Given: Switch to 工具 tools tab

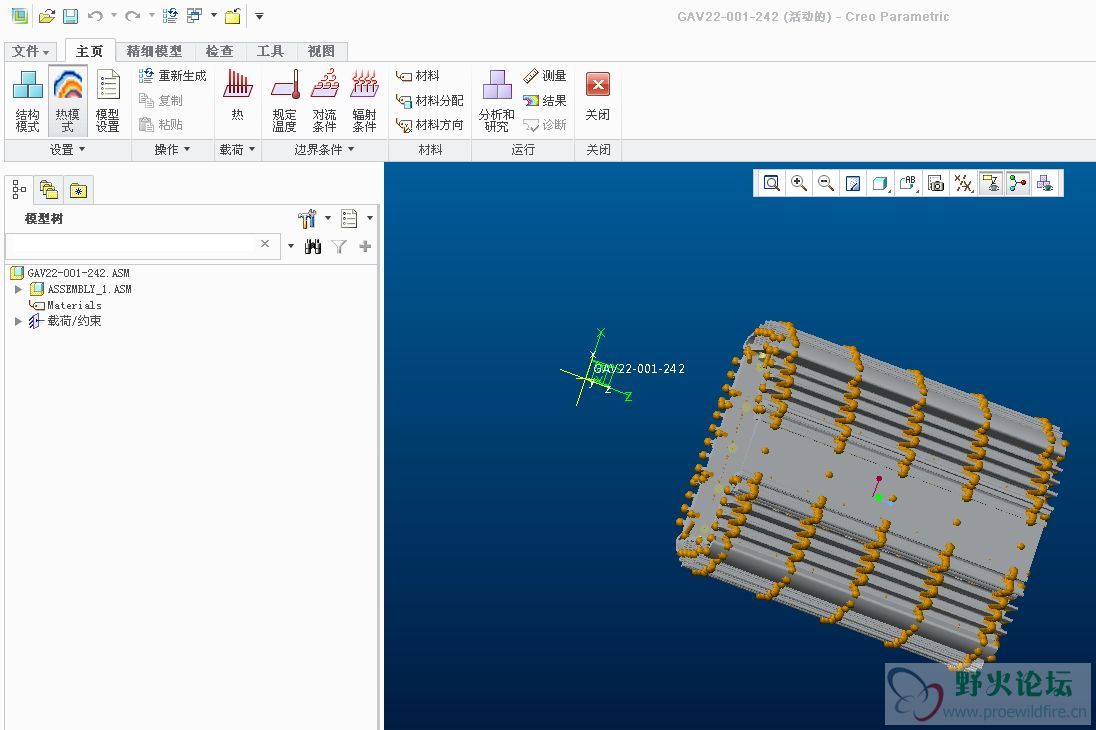Looking at the screenshot, I should (x=271, y=51).
